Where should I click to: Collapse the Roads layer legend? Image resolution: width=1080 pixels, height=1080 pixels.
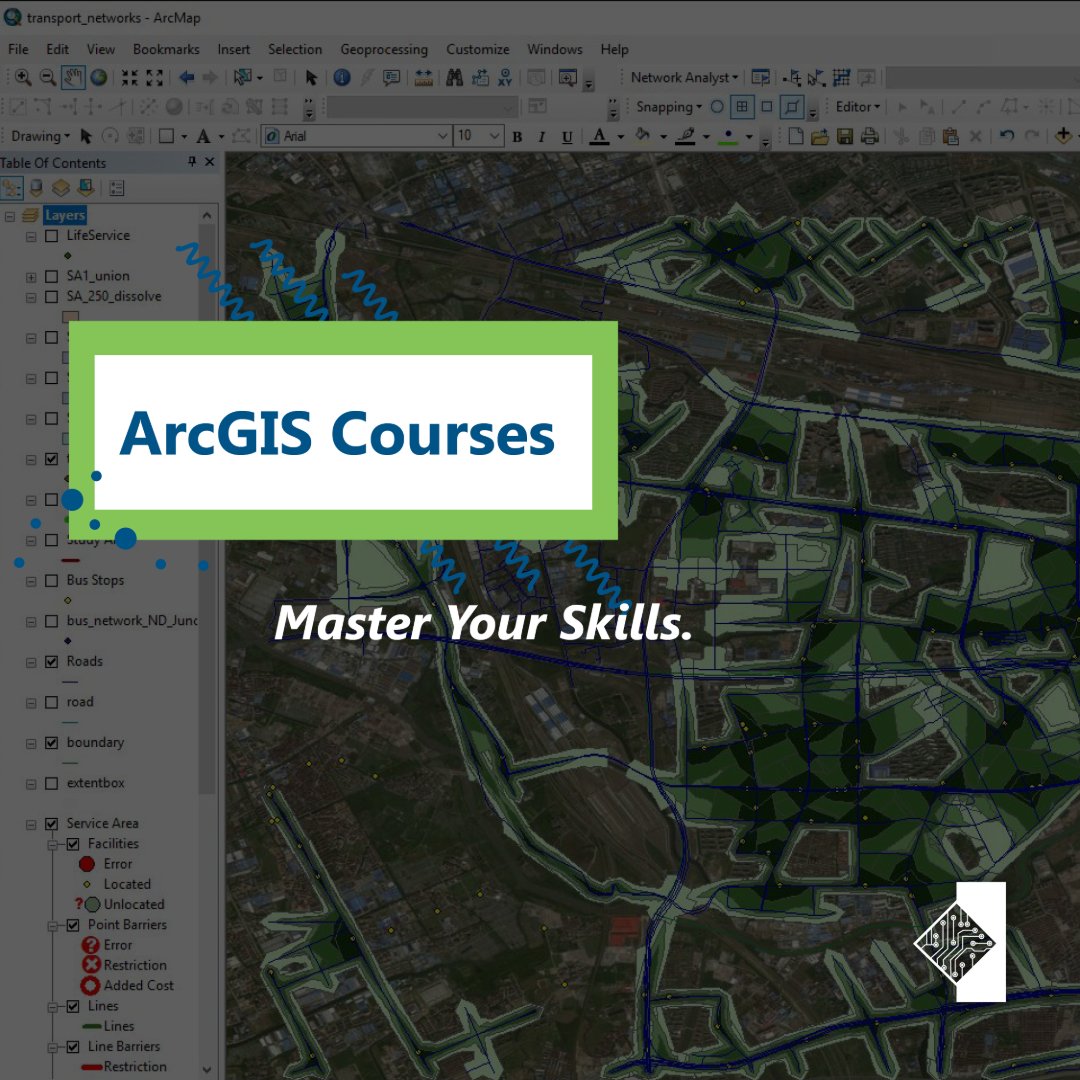pyautogui.click(x=31, y=663)
